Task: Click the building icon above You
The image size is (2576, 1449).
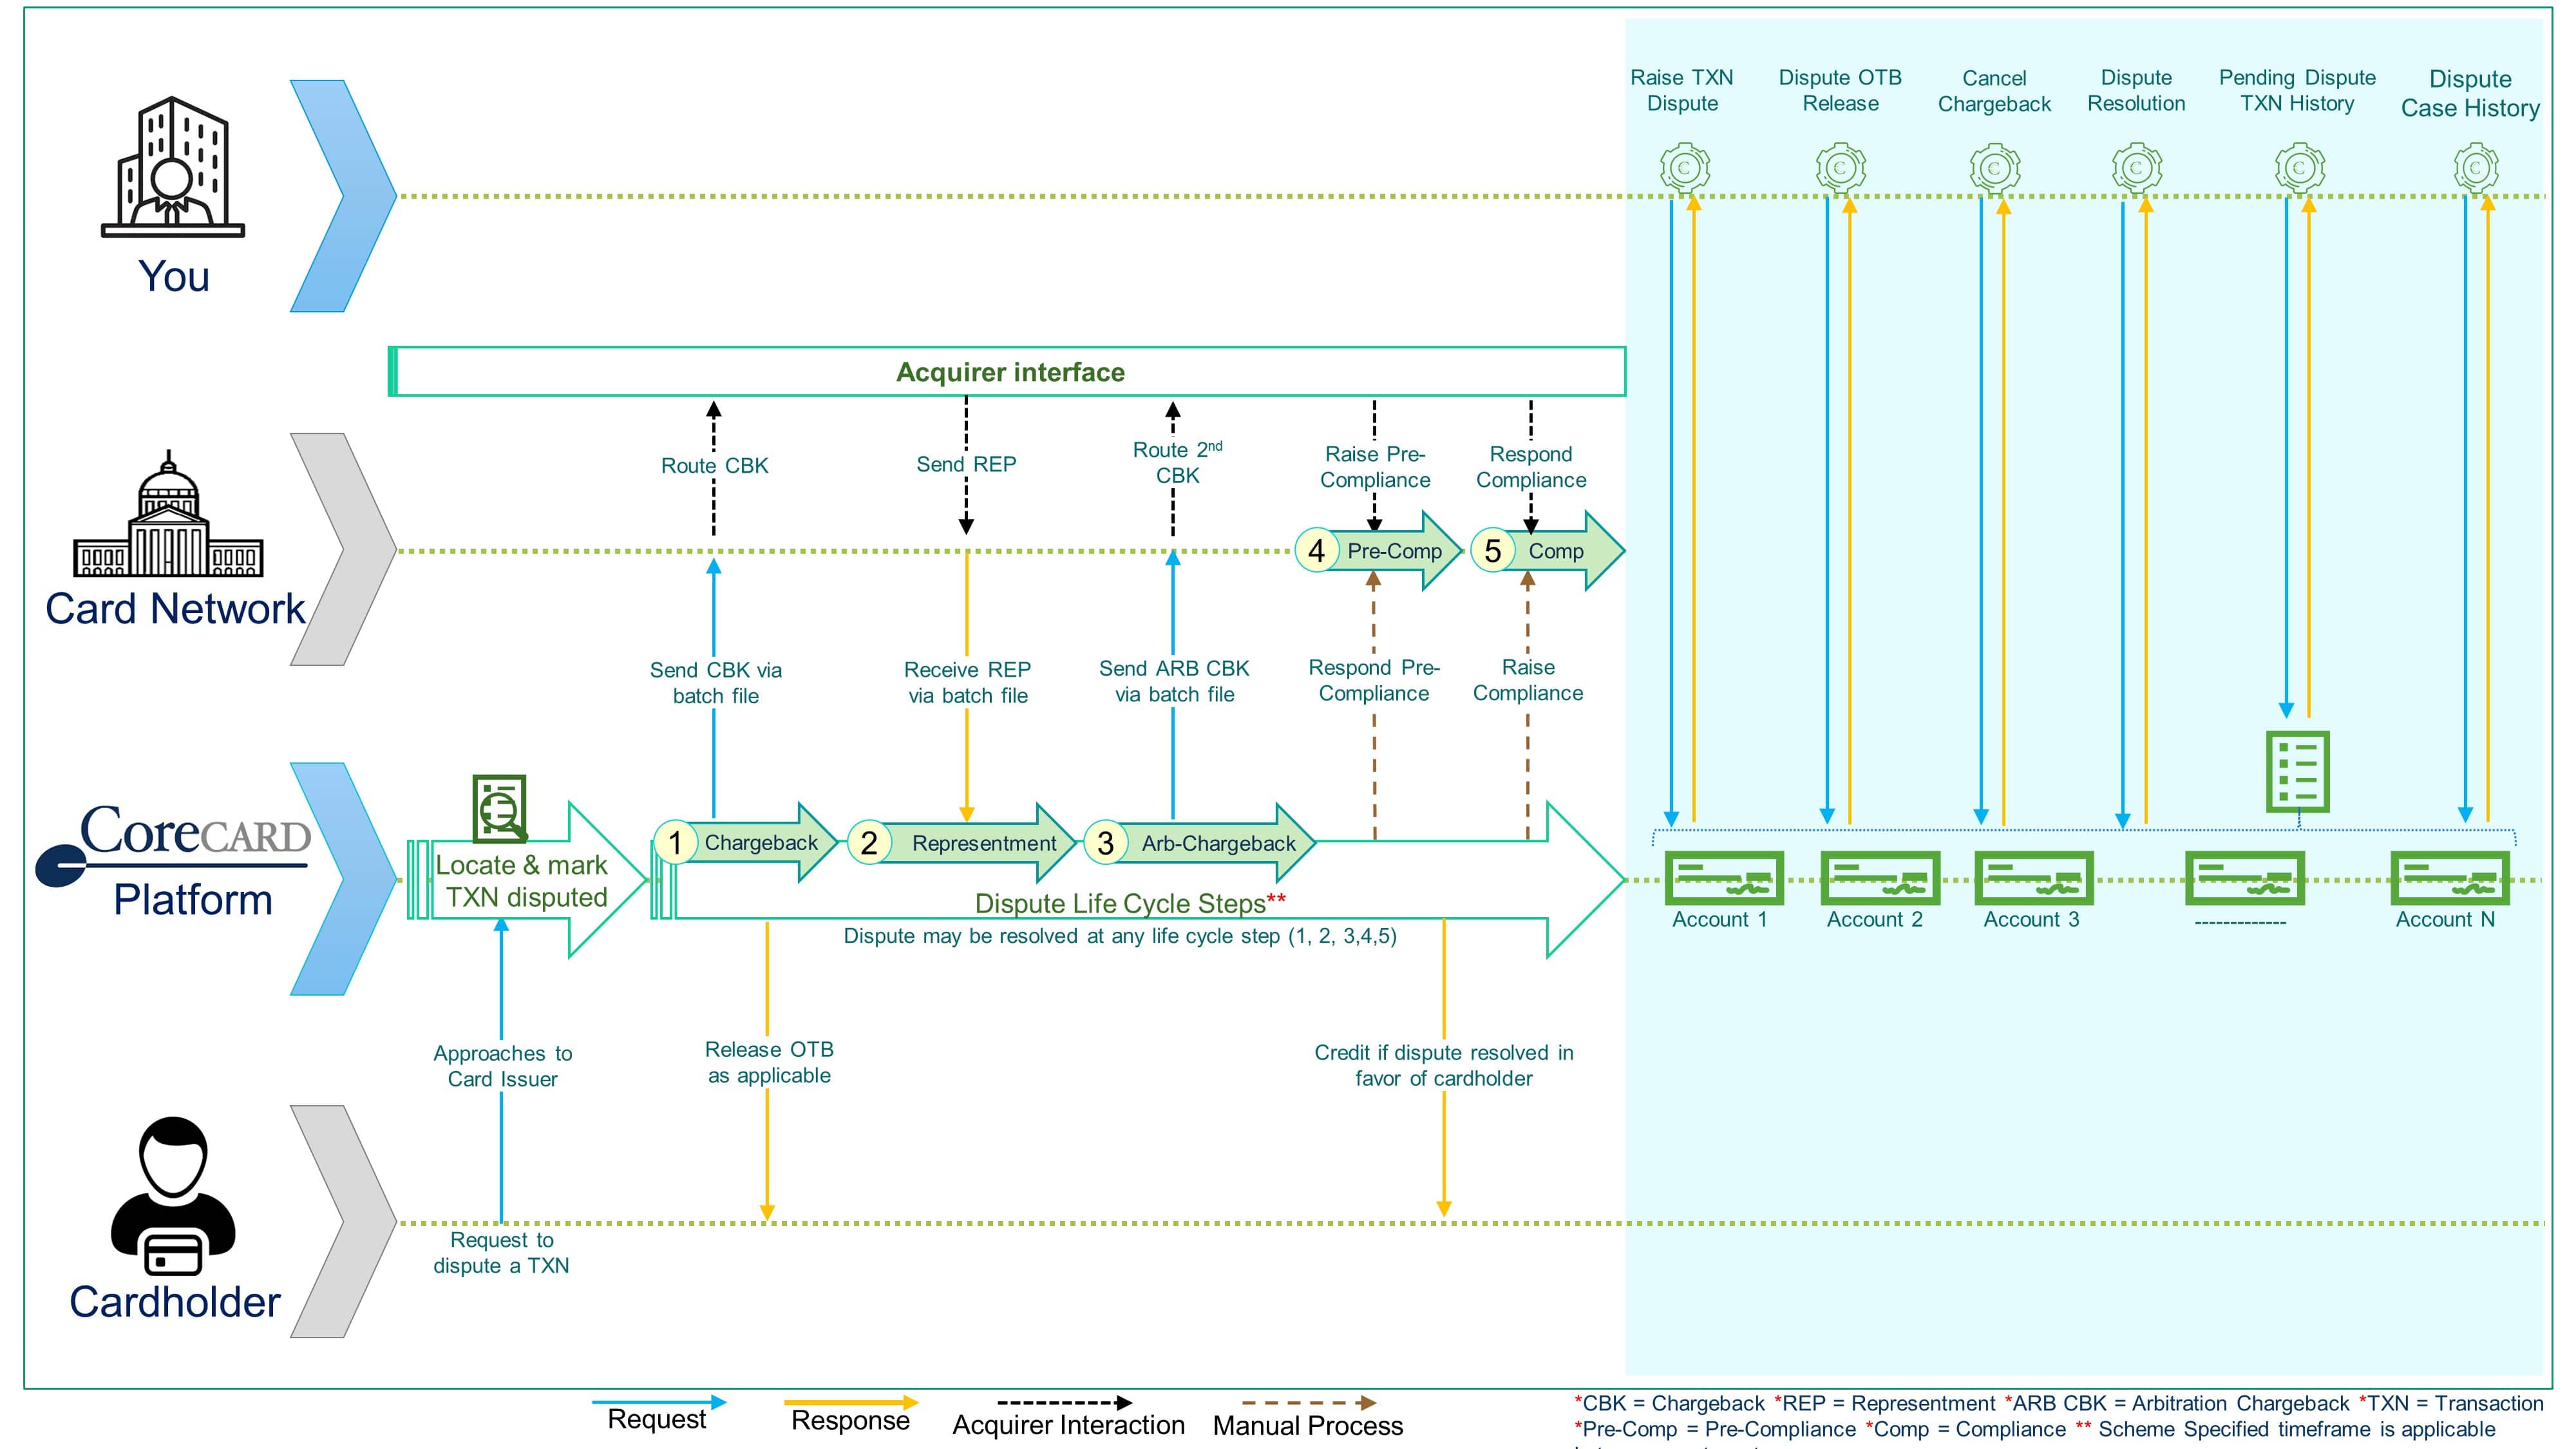Action: [173, 167]
